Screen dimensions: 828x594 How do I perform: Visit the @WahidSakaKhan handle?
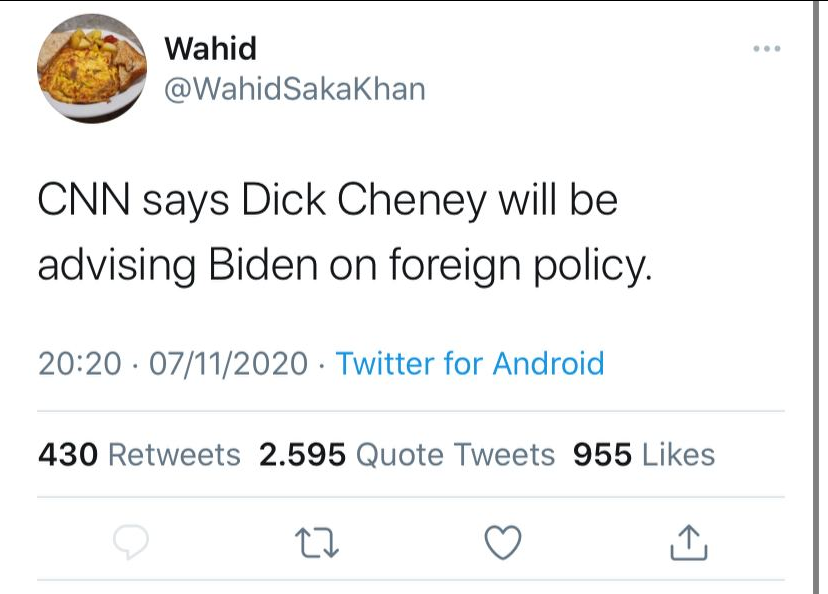[293, 89]
